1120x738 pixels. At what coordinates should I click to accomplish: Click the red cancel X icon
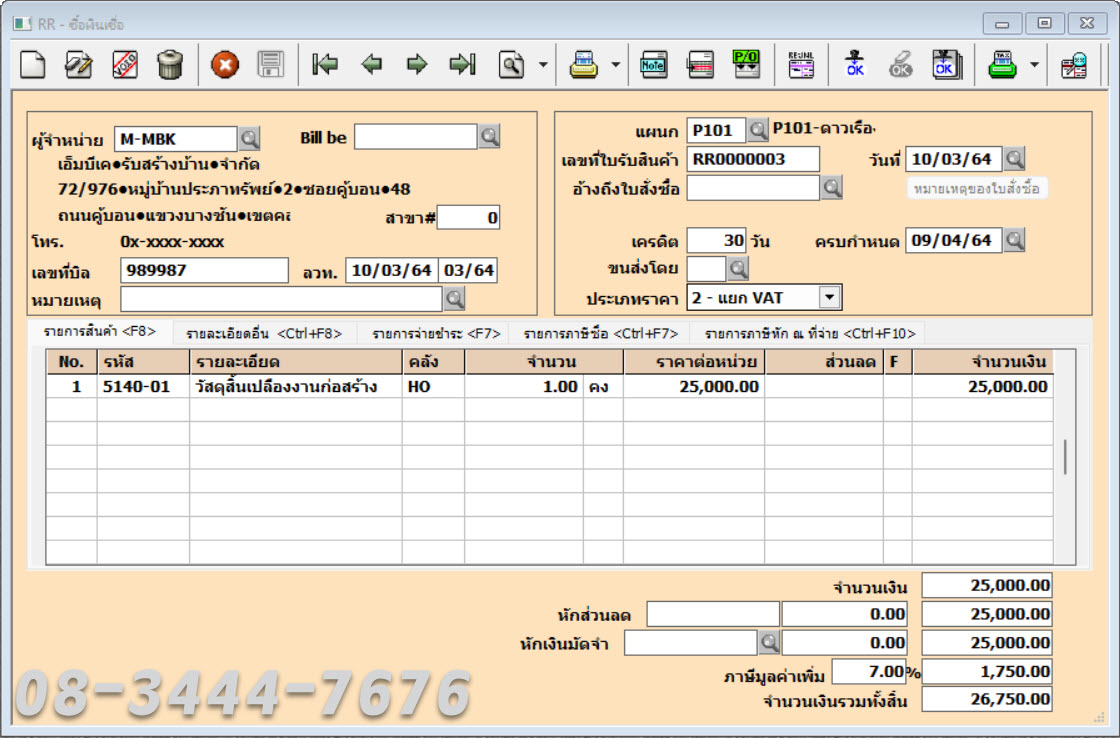[225, 65]
